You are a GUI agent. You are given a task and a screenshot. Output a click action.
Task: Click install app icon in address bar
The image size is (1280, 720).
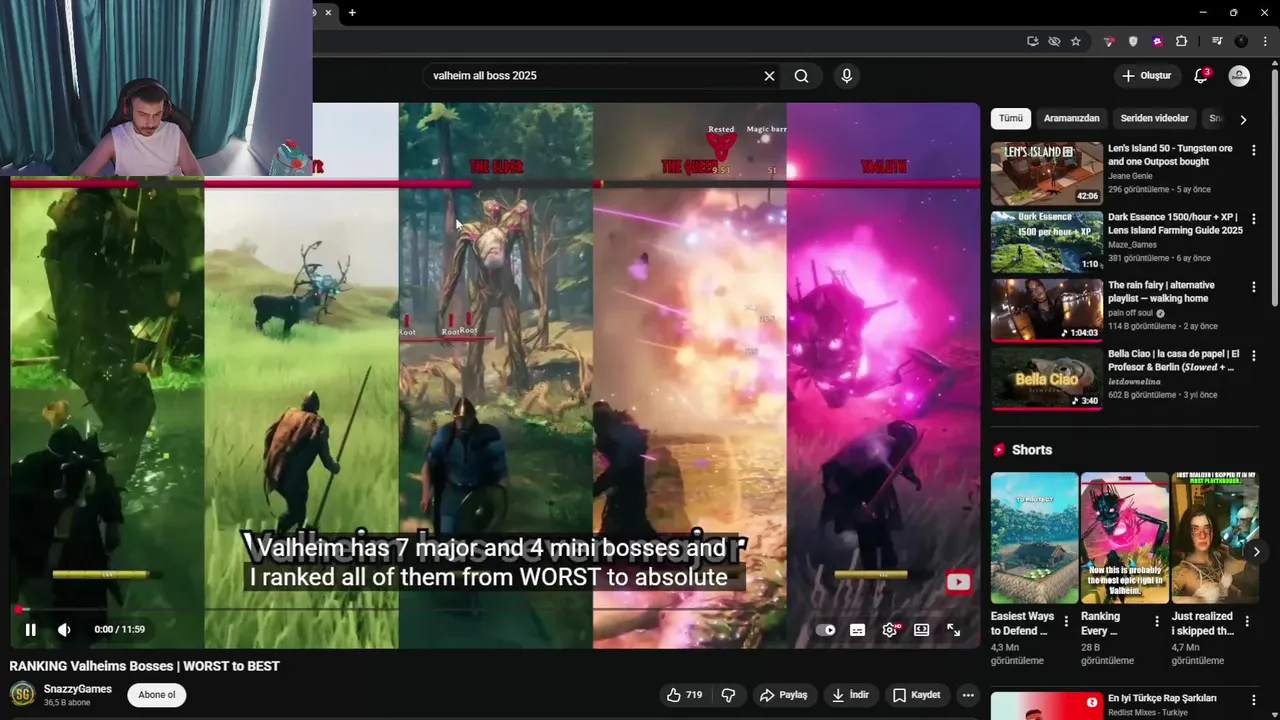(x=1032, y=41)
